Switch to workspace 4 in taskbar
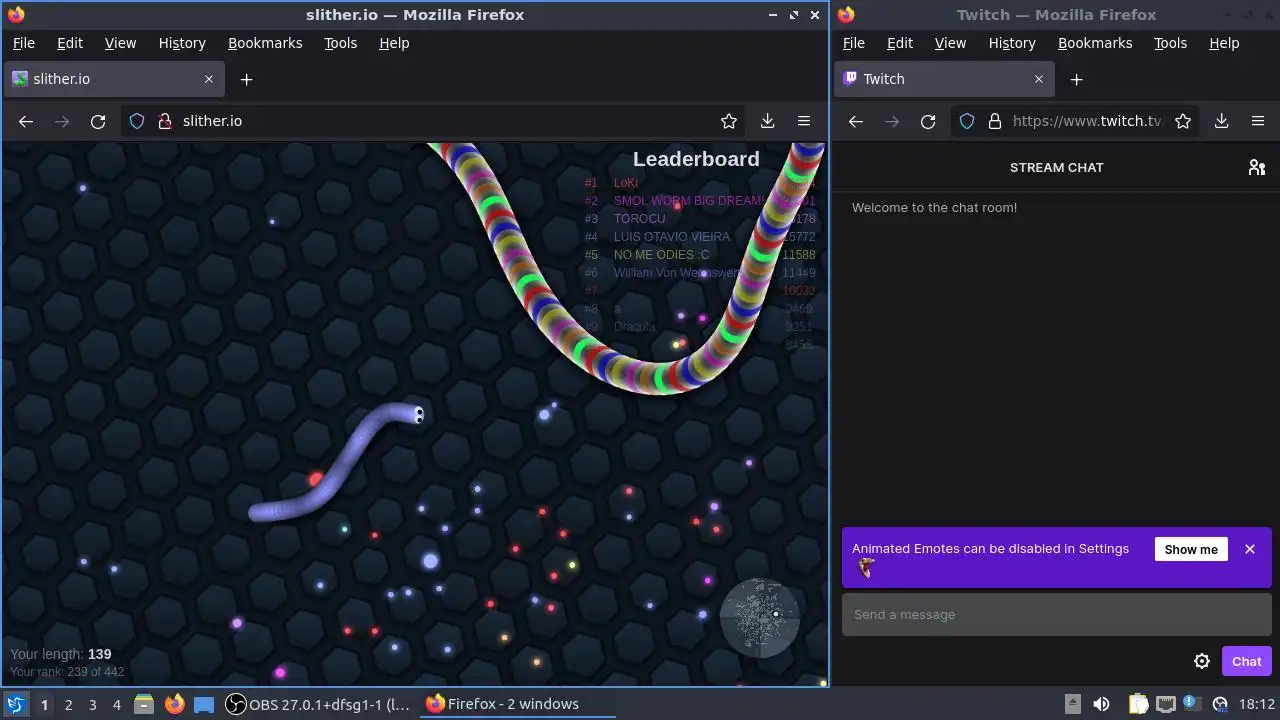 click(116, 704)
